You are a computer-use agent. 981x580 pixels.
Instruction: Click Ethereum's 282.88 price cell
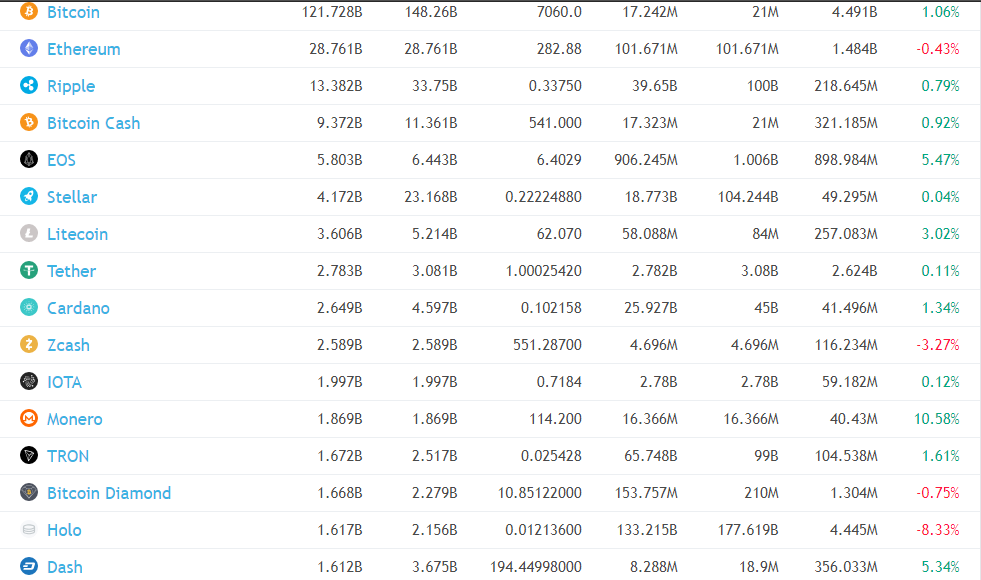click(558, 49)
